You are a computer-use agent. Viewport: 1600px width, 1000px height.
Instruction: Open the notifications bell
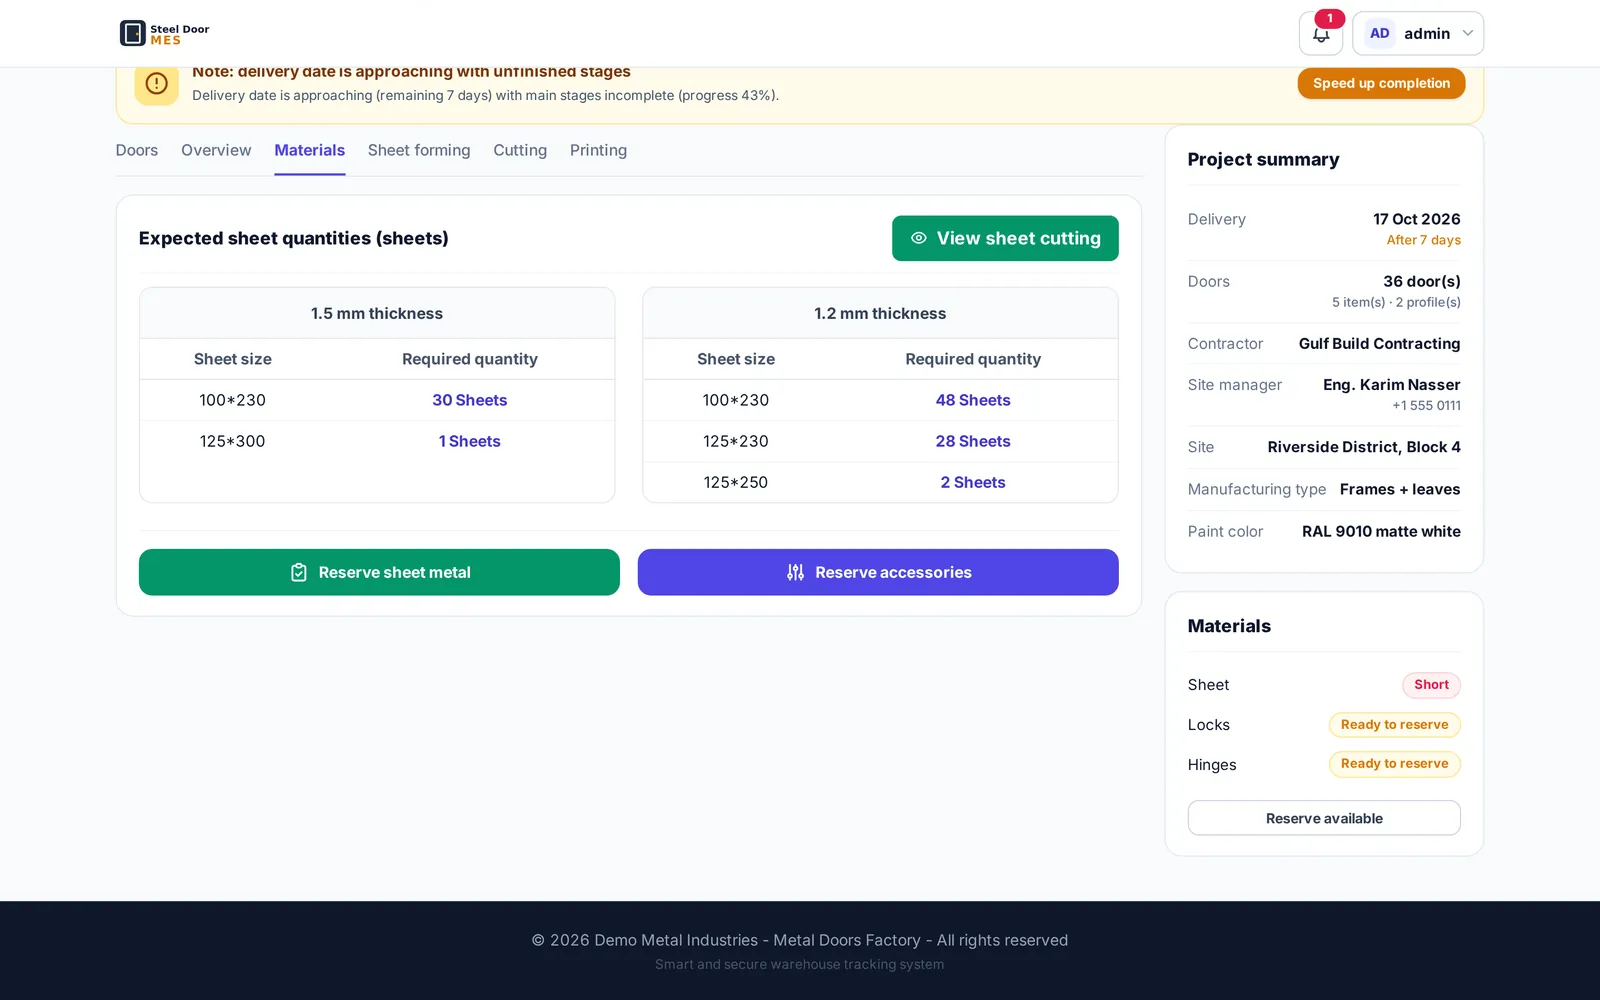[x=1321, y=34]
